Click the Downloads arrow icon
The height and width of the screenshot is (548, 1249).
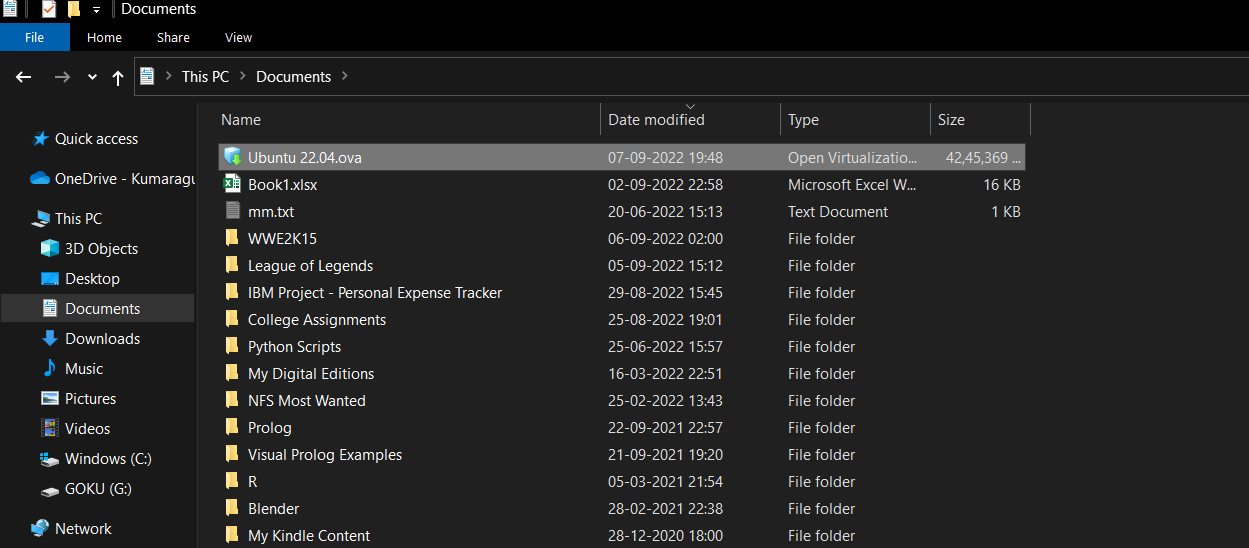pos(50,338)
